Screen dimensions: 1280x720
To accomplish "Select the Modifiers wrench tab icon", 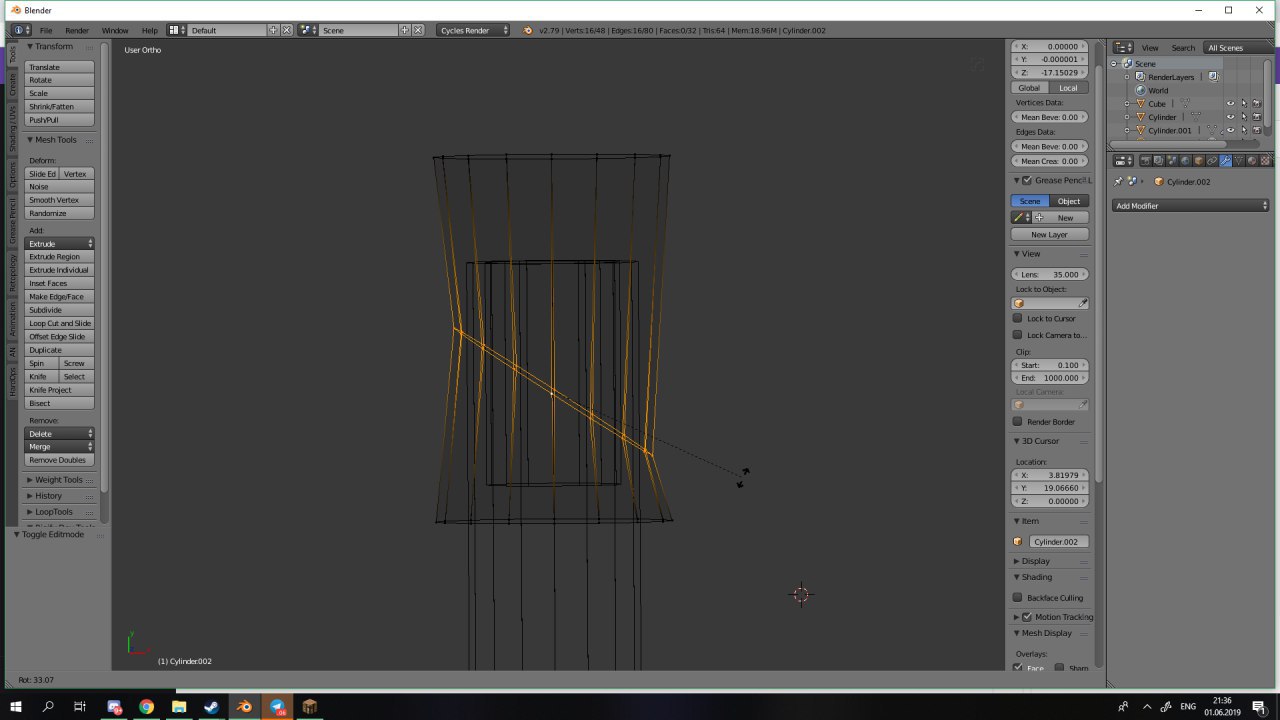I will pos(1225,160).
